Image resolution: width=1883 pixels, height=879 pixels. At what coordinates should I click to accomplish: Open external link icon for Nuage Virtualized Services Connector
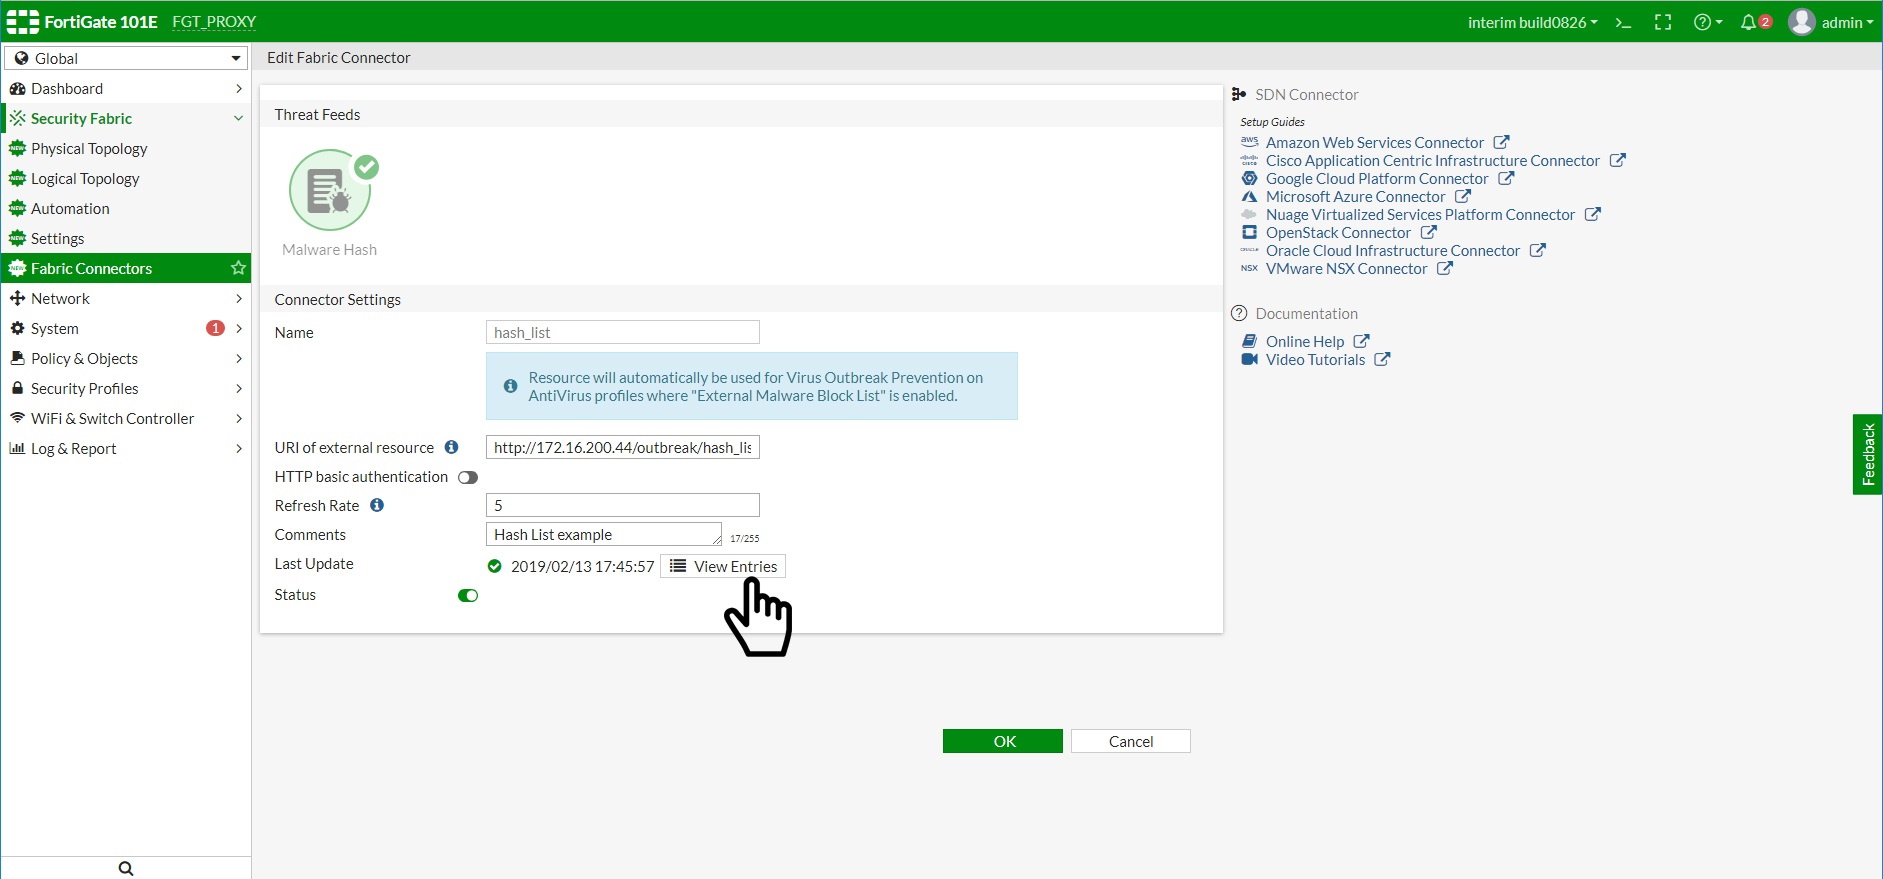click(x=1592, y=214)
